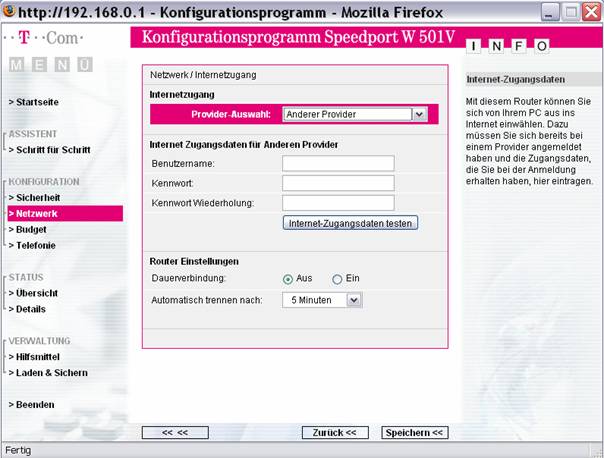Click the Speichern << button
The width and height of the screenshot is (604, 458).
click(414, 433)
